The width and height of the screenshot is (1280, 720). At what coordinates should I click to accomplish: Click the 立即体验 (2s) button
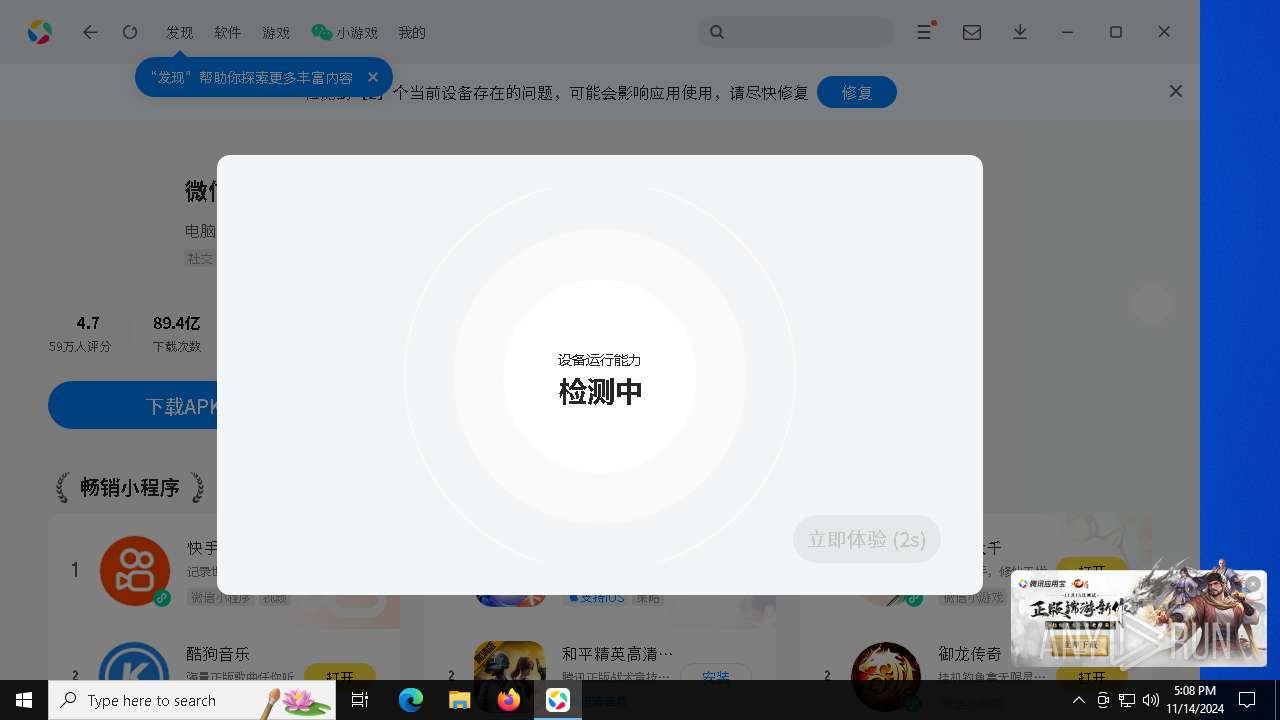point(867,539)
